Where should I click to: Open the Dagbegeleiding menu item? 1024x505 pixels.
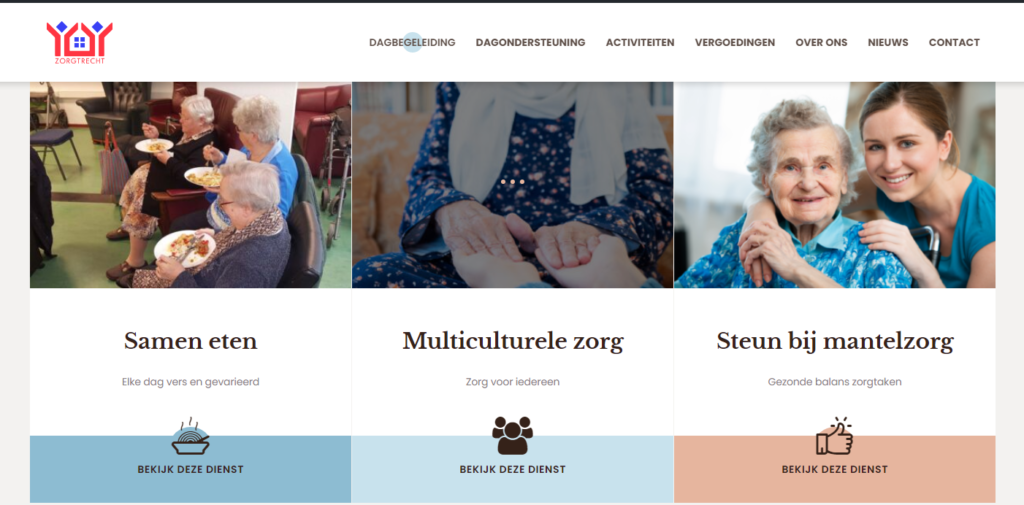412,42
